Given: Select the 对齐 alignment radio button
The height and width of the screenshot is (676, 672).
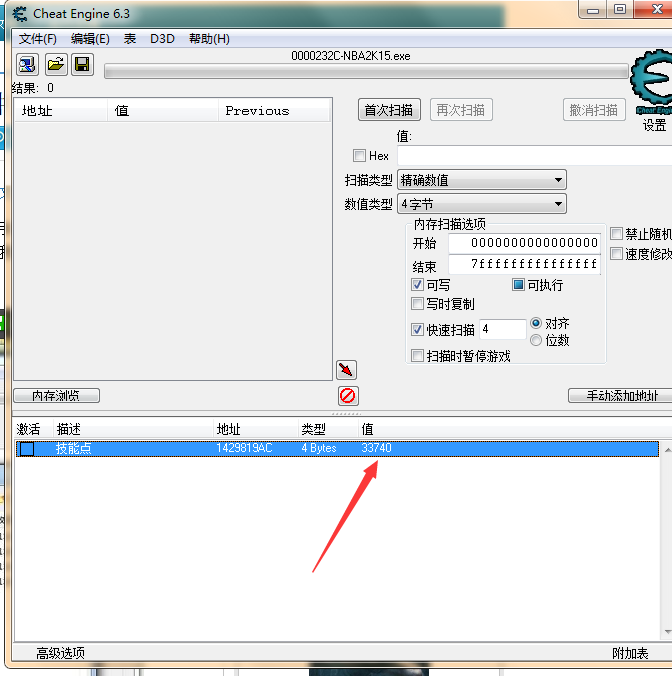Looking at the screenshot, I should (x=536, y=323).
